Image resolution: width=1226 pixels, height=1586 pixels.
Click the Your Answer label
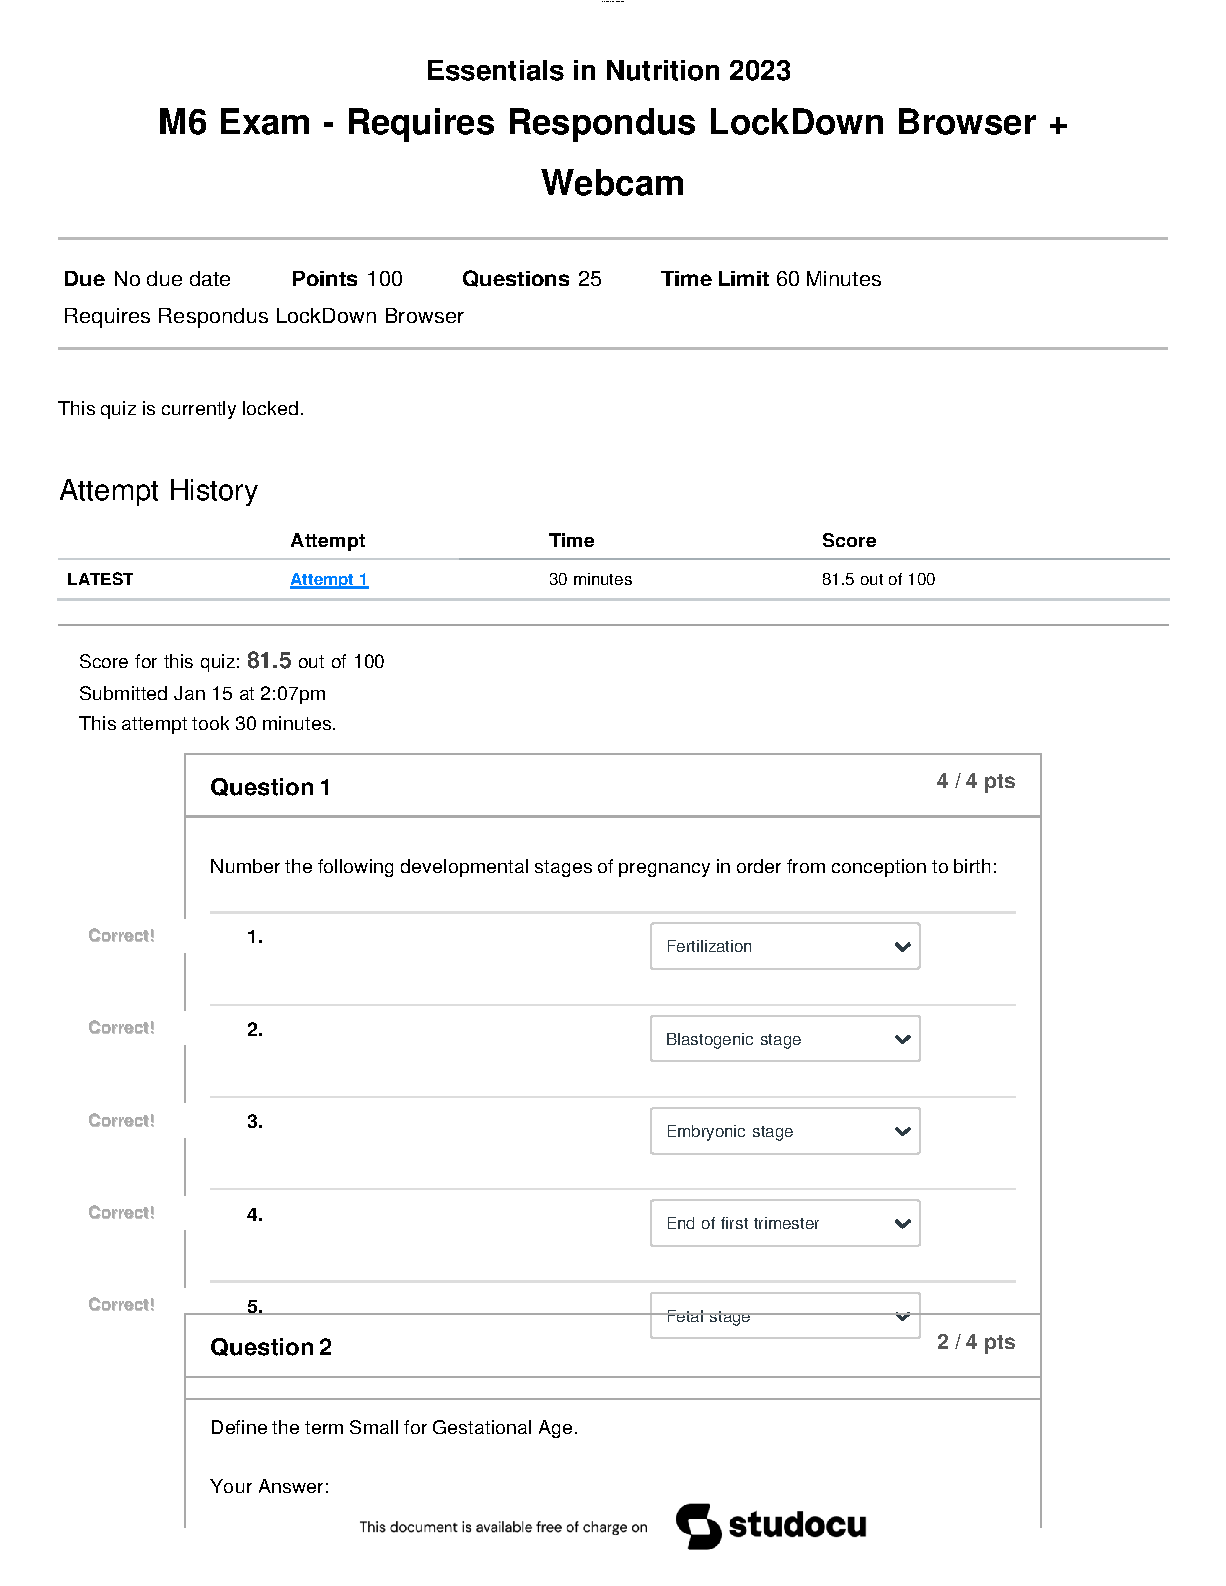[269, 1486]
